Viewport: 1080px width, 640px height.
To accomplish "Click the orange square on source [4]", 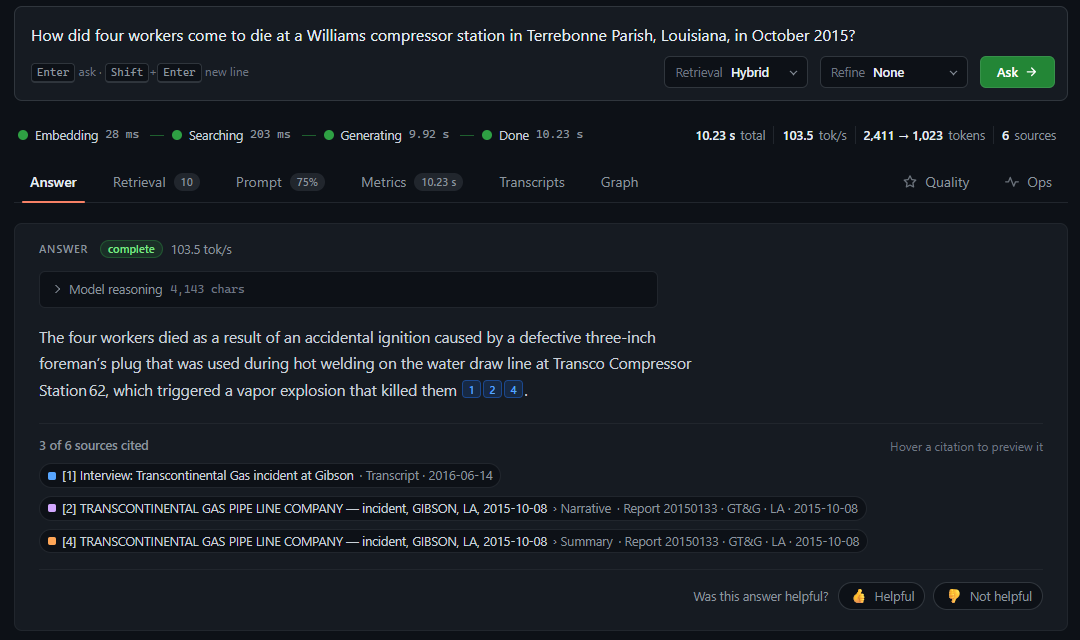I will click(52, 541).
